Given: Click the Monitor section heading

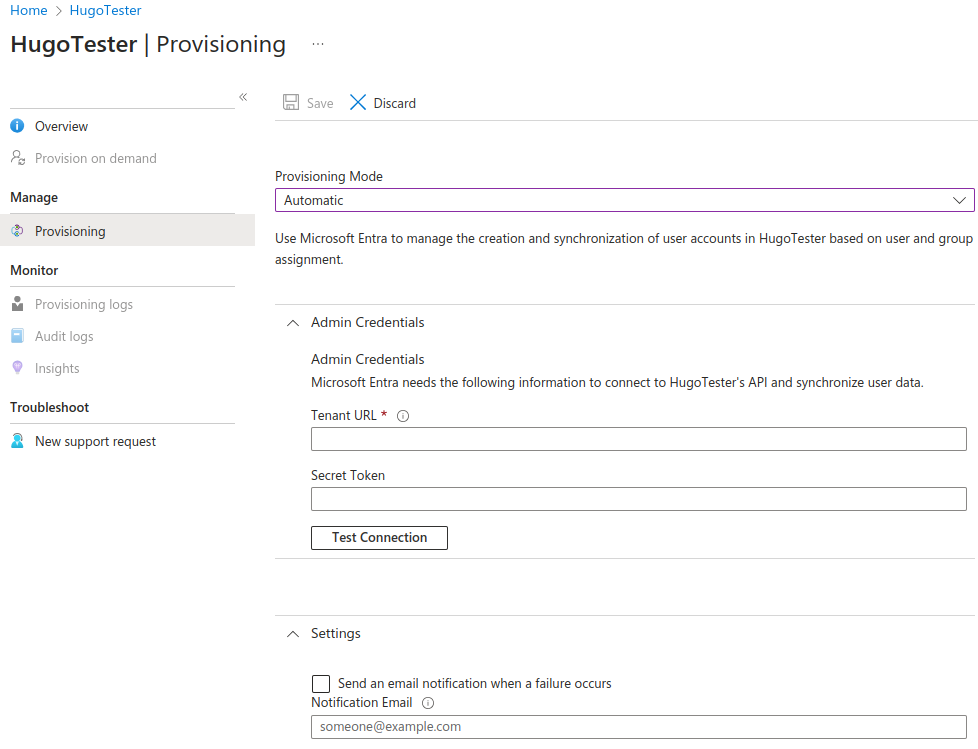Looking at the screenshot, I should [x=34, y=271].
